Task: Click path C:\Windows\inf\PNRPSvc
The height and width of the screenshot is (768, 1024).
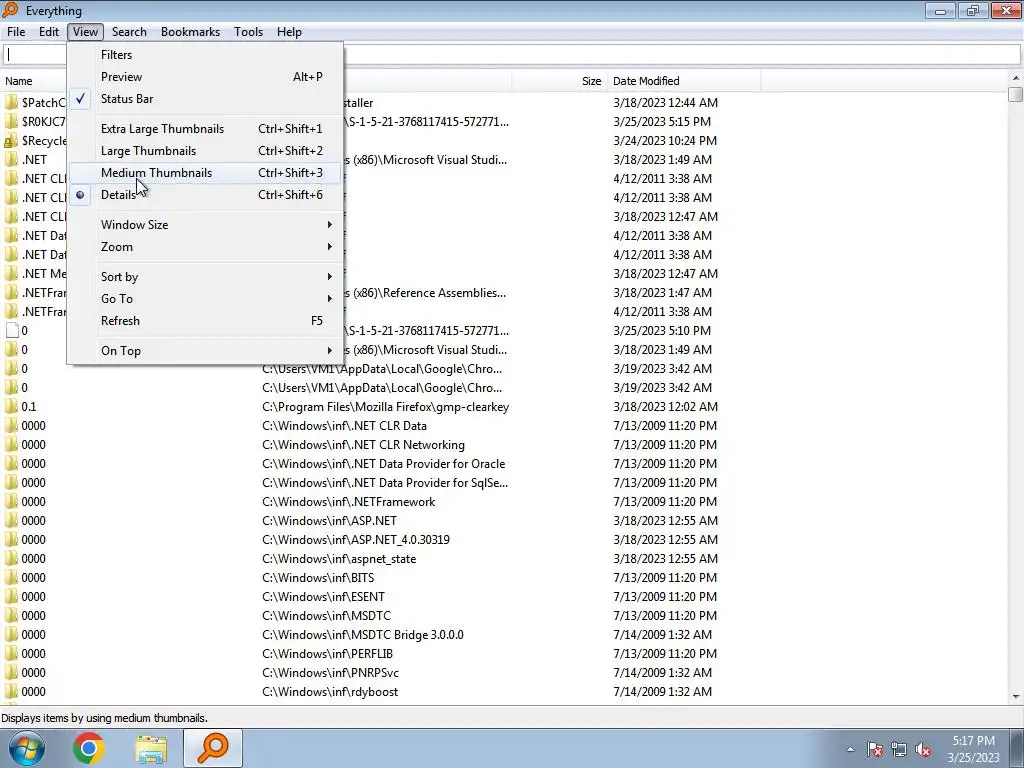Action: pyautogui.click(x=330, y=673)
